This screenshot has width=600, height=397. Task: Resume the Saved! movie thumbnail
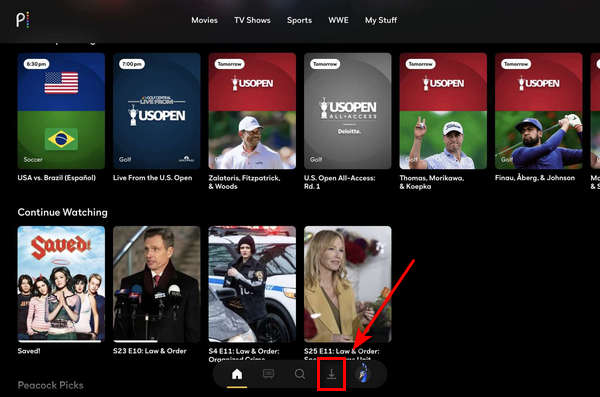(61, 283)
